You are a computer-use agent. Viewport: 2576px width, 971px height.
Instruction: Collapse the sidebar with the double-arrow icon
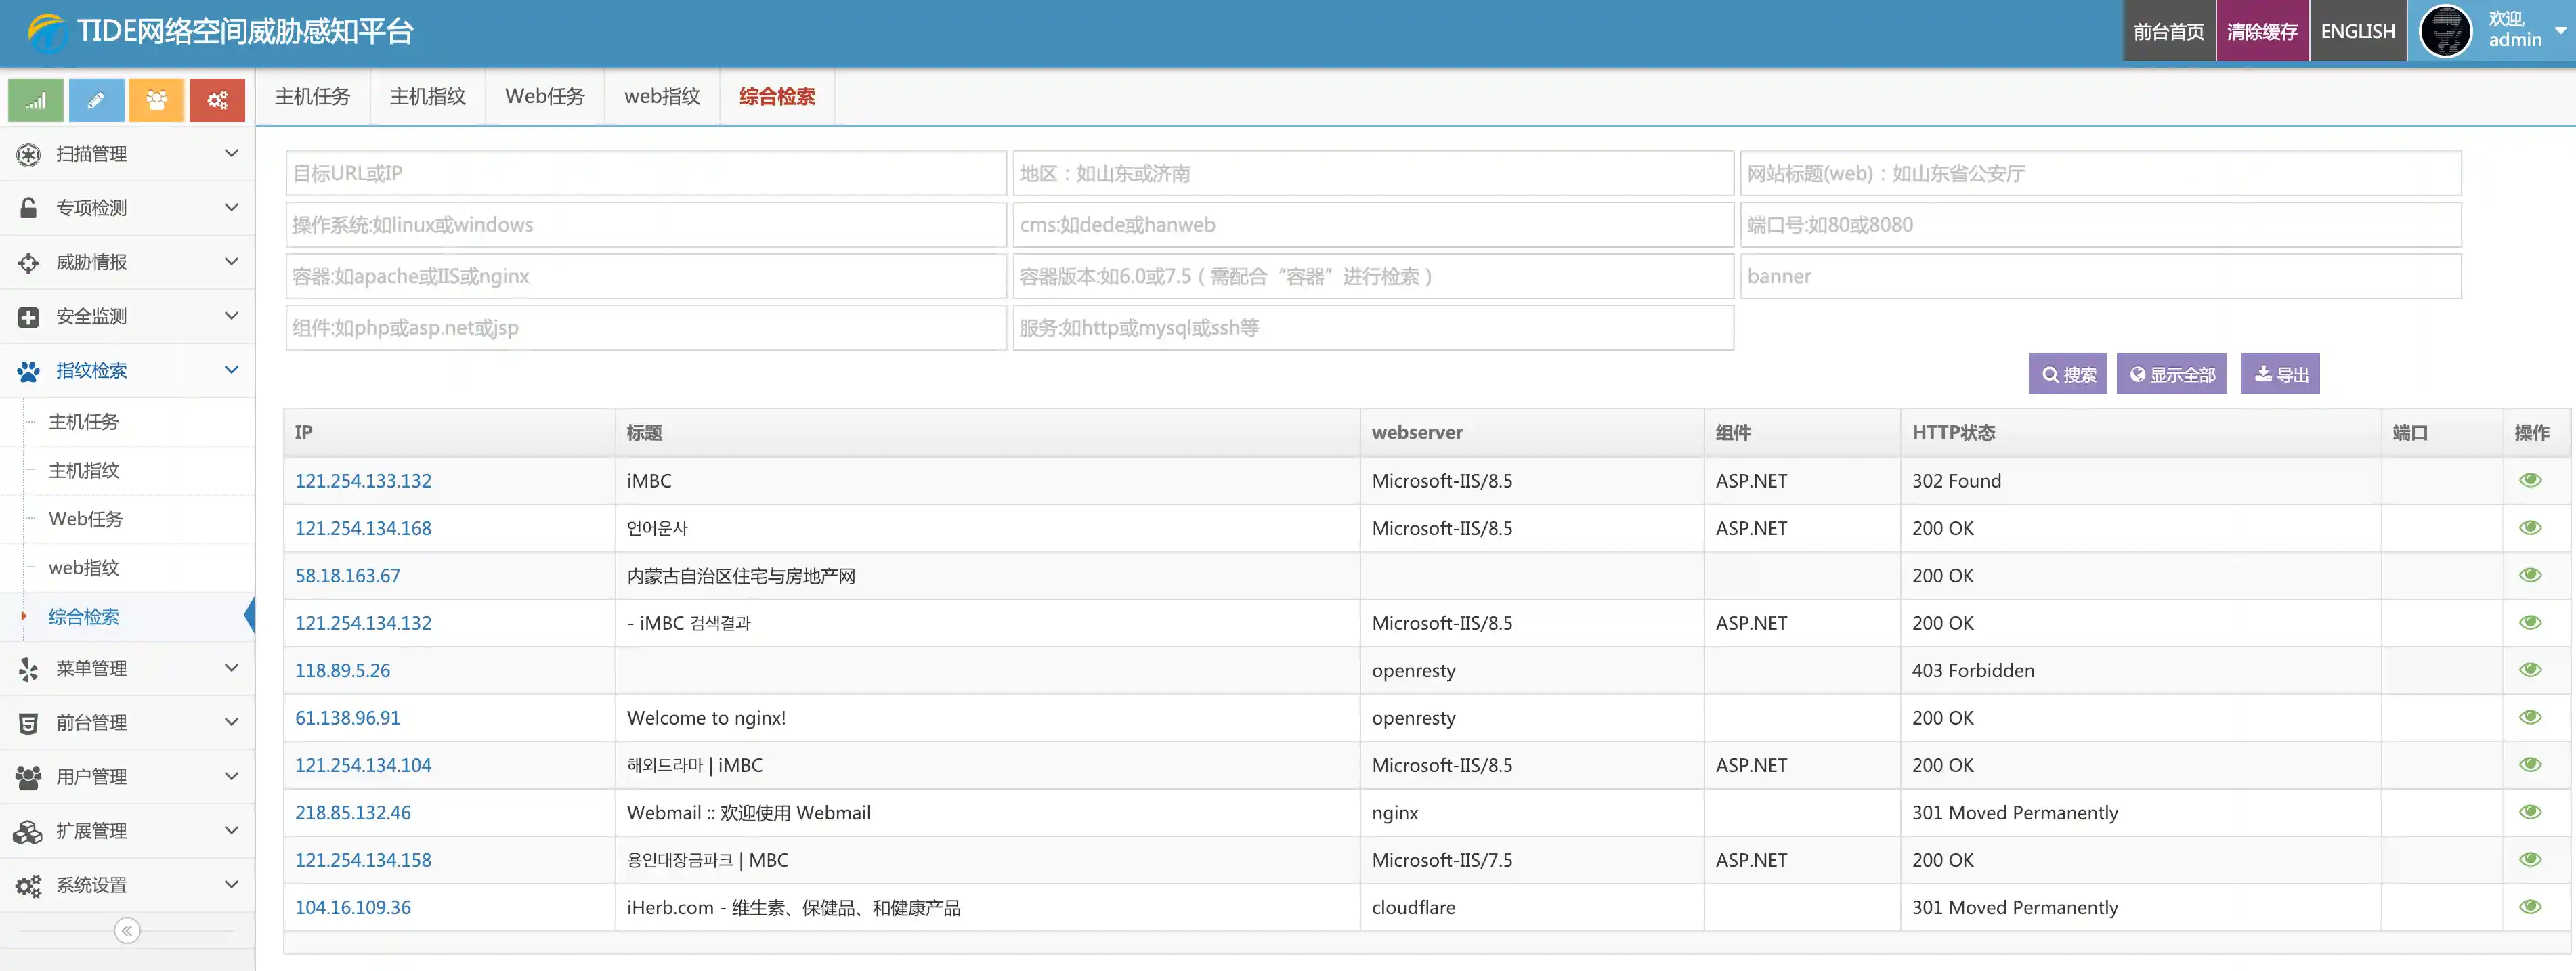coord(127,931)
